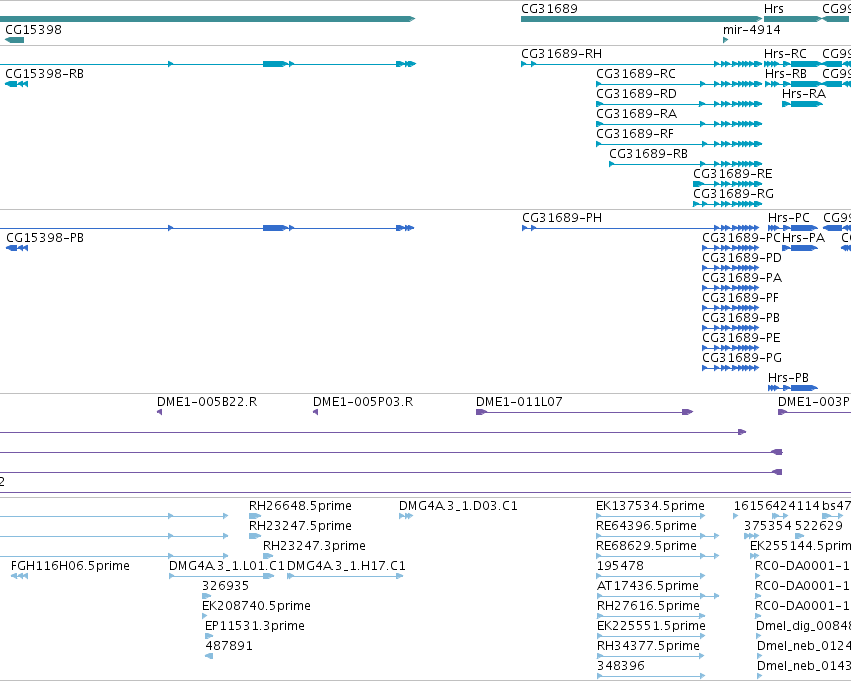Viewport: 851px width, 681px height.
Task: Click the mir-4914 label
Action: tap(752, 30)
